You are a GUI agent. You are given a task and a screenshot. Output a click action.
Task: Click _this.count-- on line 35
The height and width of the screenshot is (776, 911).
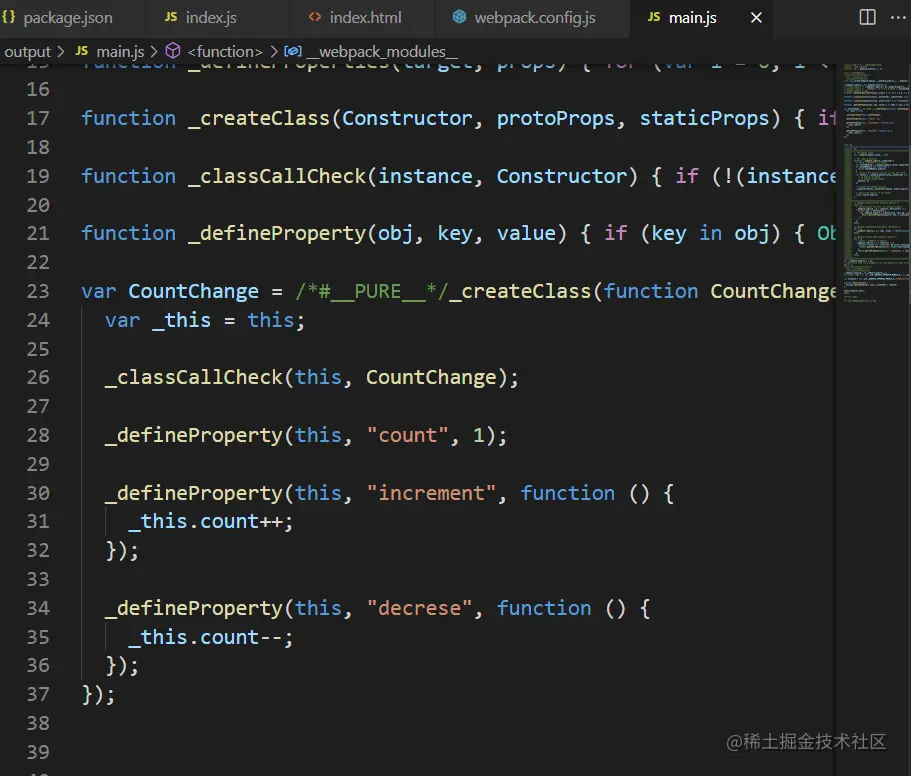click(x=205, y=637)
